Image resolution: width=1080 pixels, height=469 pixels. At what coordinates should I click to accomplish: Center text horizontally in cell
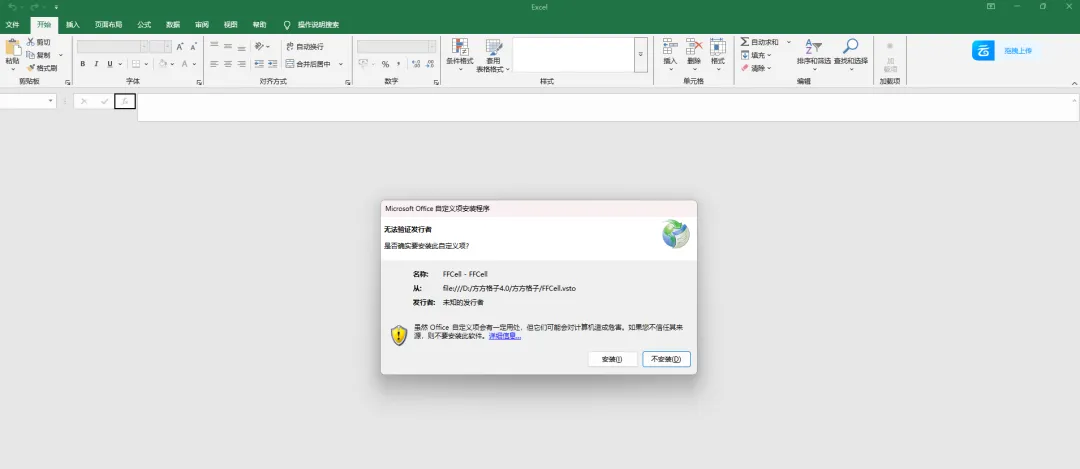pyautogui.click(x=228, y=64)
